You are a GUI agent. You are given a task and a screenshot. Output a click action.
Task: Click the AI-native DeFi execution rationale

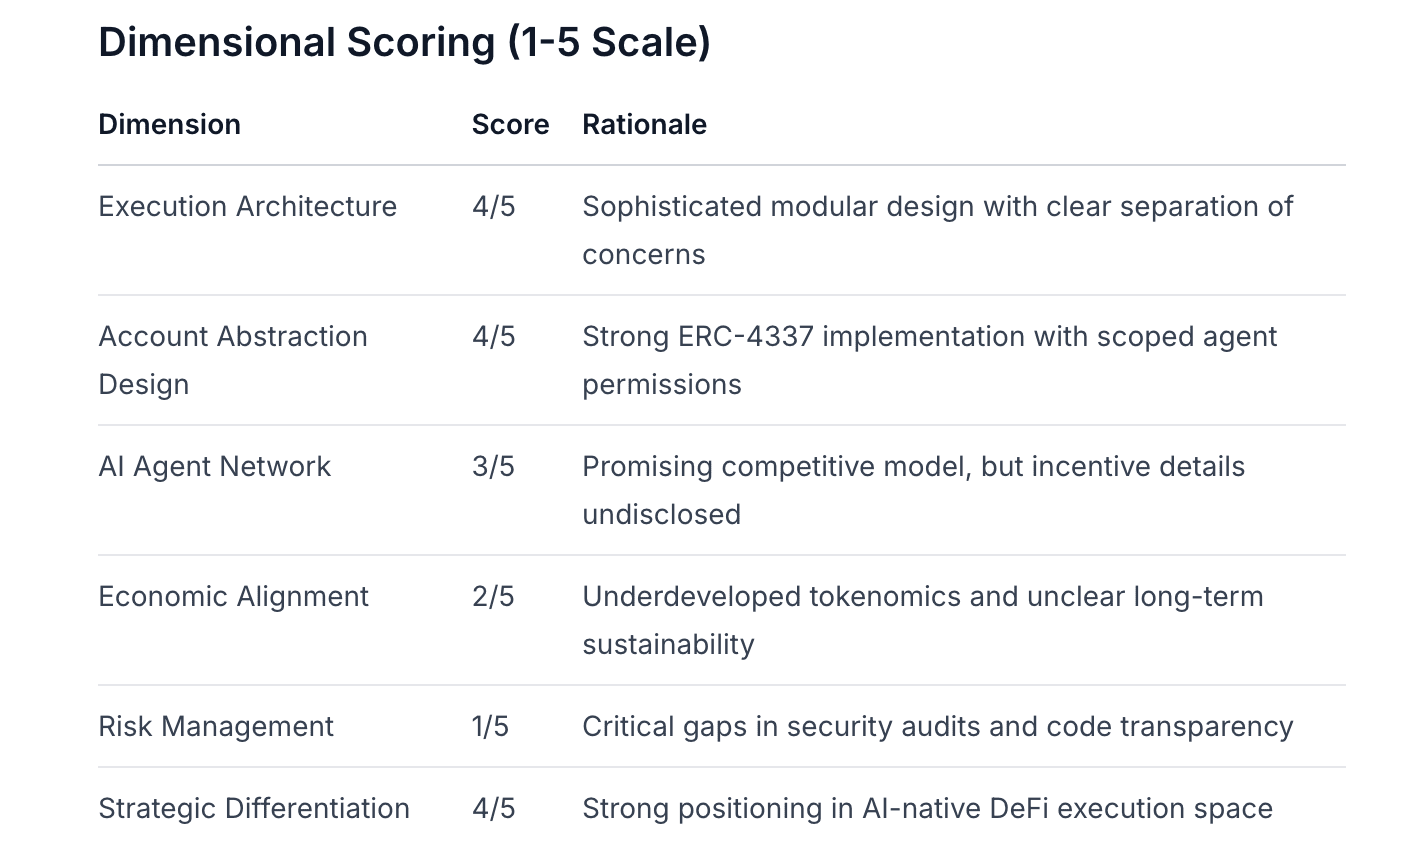[x=927, y=809]
